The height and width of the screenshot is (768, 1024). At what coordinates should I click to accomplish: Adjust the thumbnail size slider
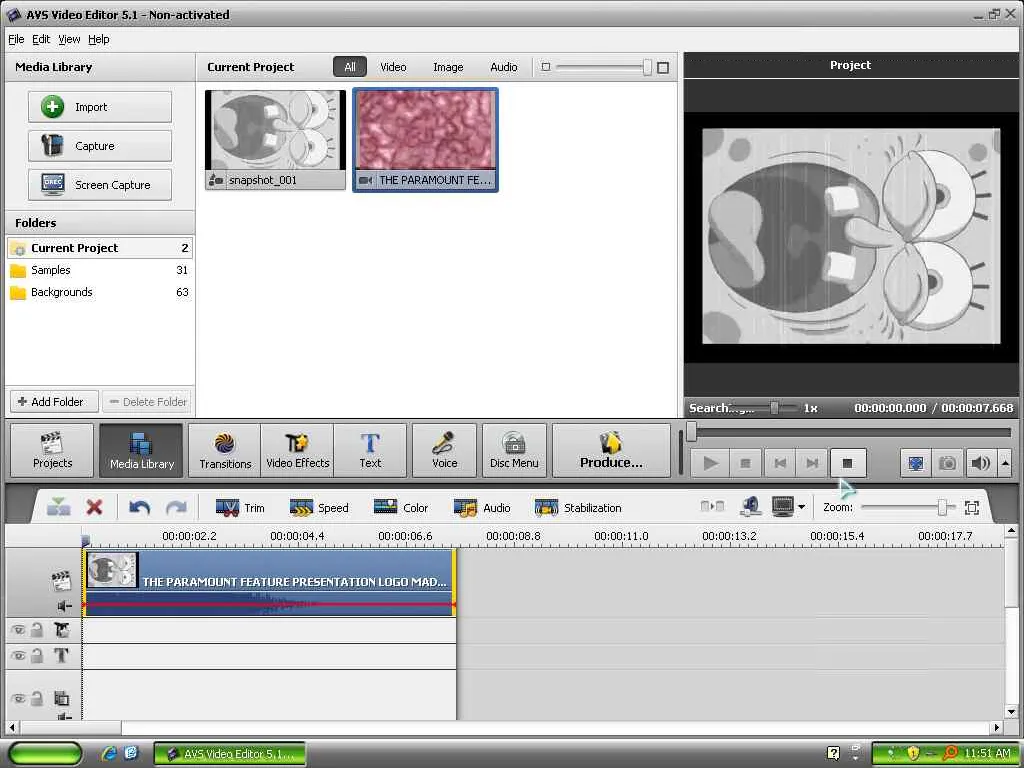647,67
